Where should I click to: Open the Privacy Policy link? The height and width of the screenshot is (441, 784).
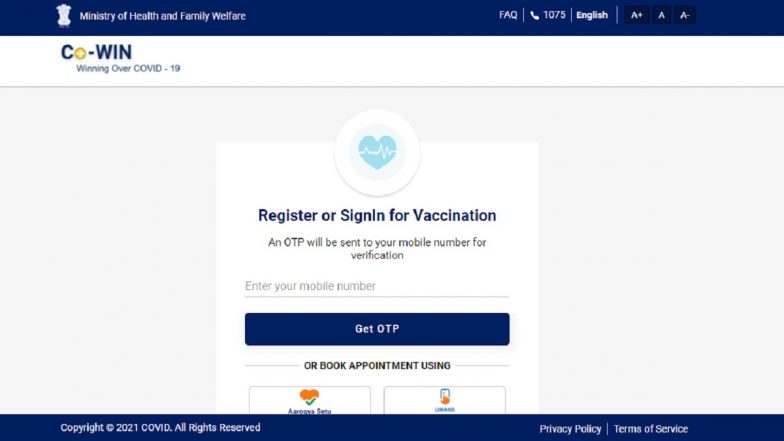[x=570, y=428]
